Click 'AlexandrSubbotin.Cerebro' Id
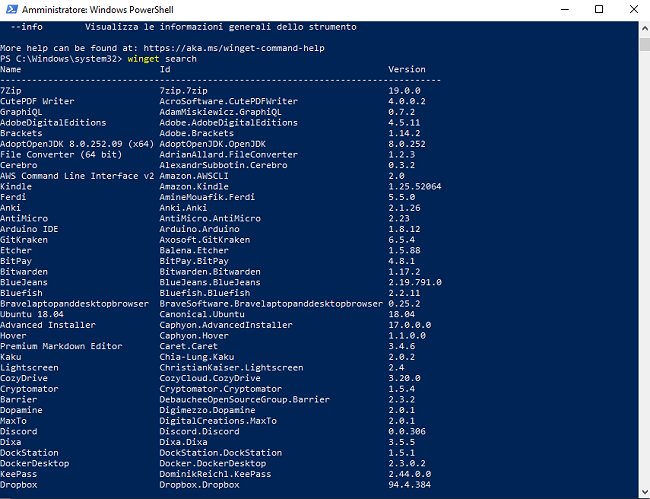The height and width of the screenshot is (499, 650). click(x=223, y=165)
